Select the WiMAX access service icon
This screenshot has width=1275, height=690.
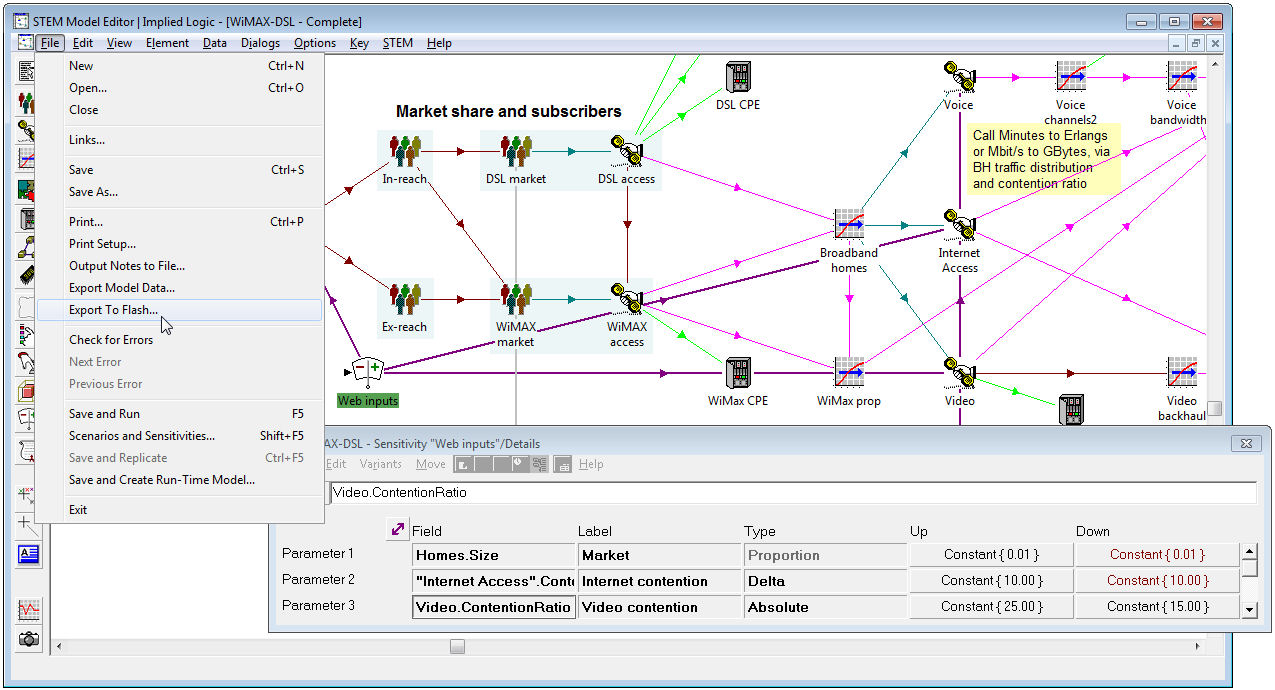pyautogui.click(x=627, y=299)
